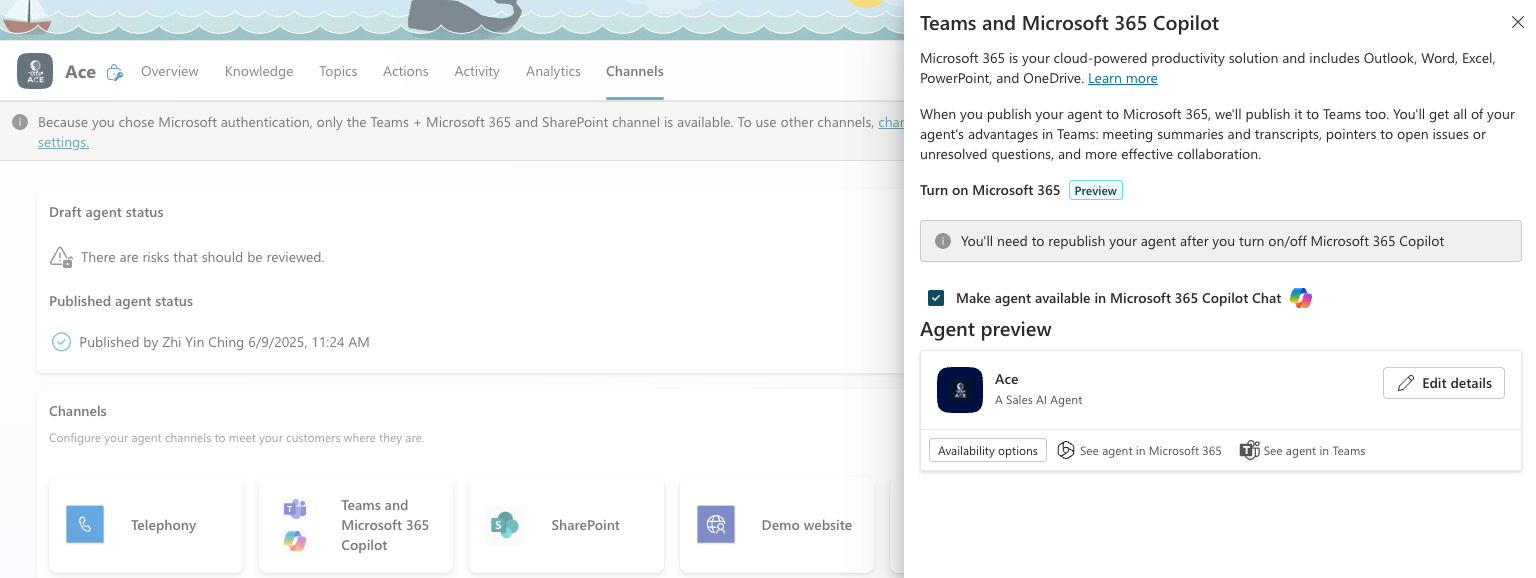Viewport: 1536px width, 578px height.
Task: Click the Demo website globe icon
Action: click(716, 524)
